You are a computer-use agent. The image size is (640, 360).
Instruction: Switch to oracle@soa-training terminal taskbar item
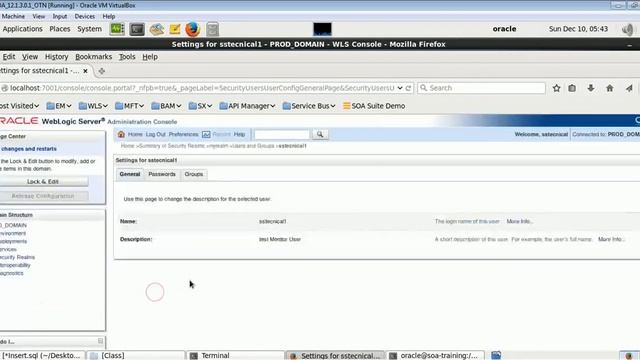(x=436, y=356)
